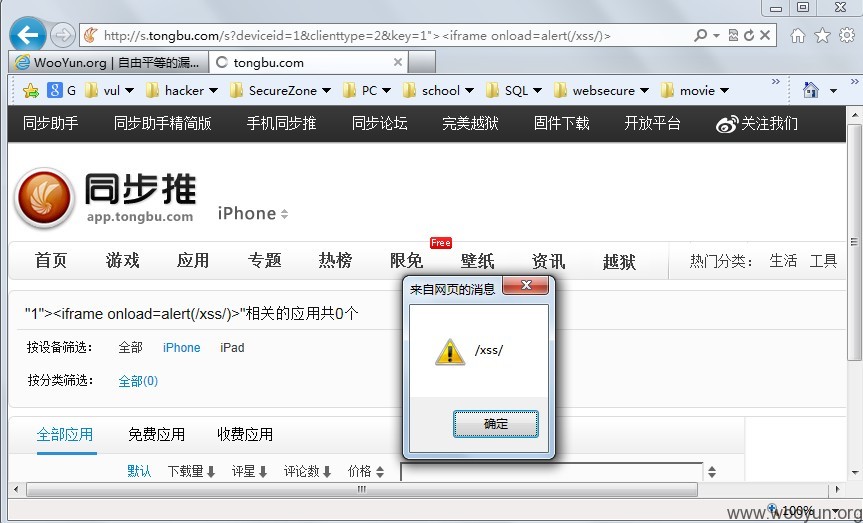The width and height of the screenshot is (863, 523).
Task: Open the hacker bookmarks folder
Action: pos(182,90)
